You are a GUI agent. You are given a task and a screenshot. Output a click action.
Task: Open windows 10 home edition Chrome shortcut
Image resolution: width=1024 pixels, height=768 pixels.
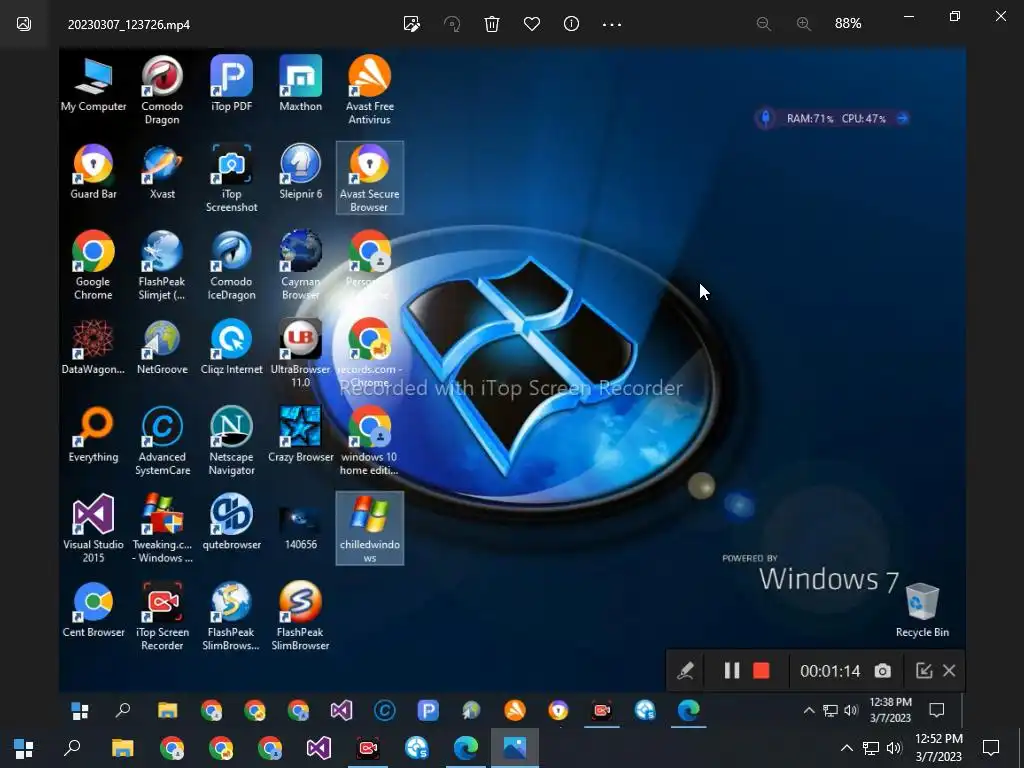click(370, 441)
